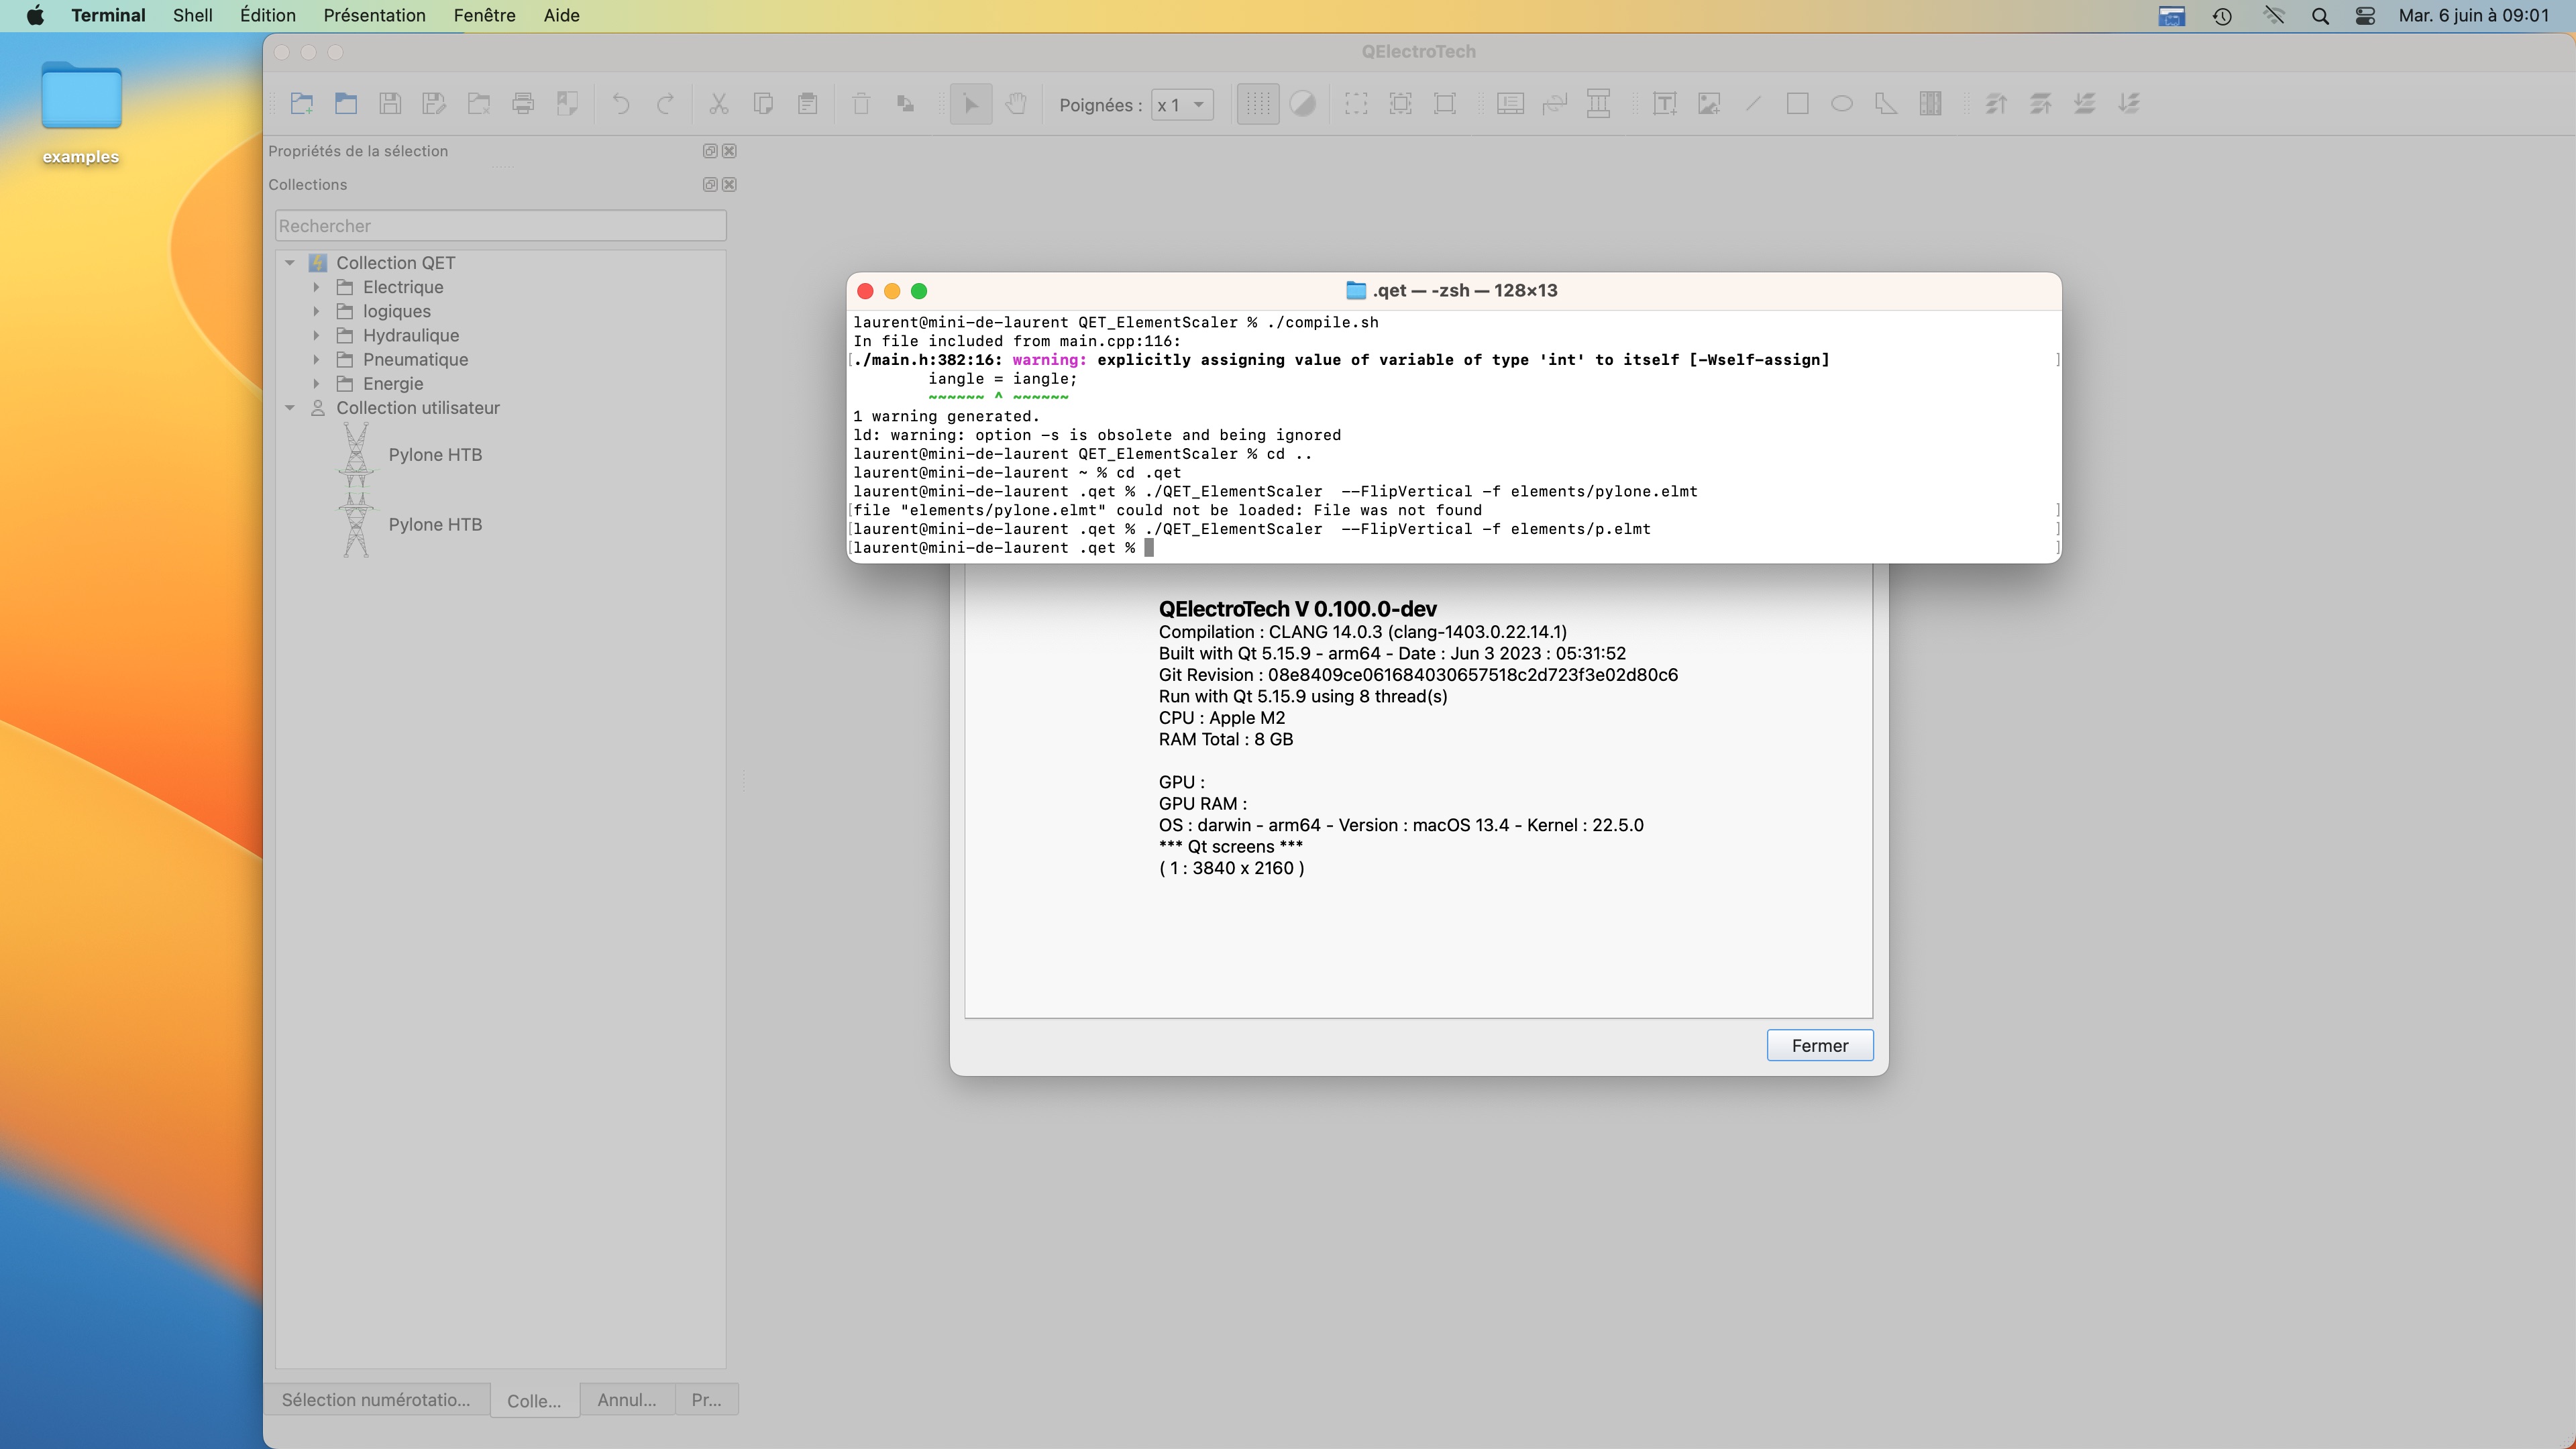Click the save-as floppy with pencil icon
The image size is (2576, 1449).
pos(434,103)
